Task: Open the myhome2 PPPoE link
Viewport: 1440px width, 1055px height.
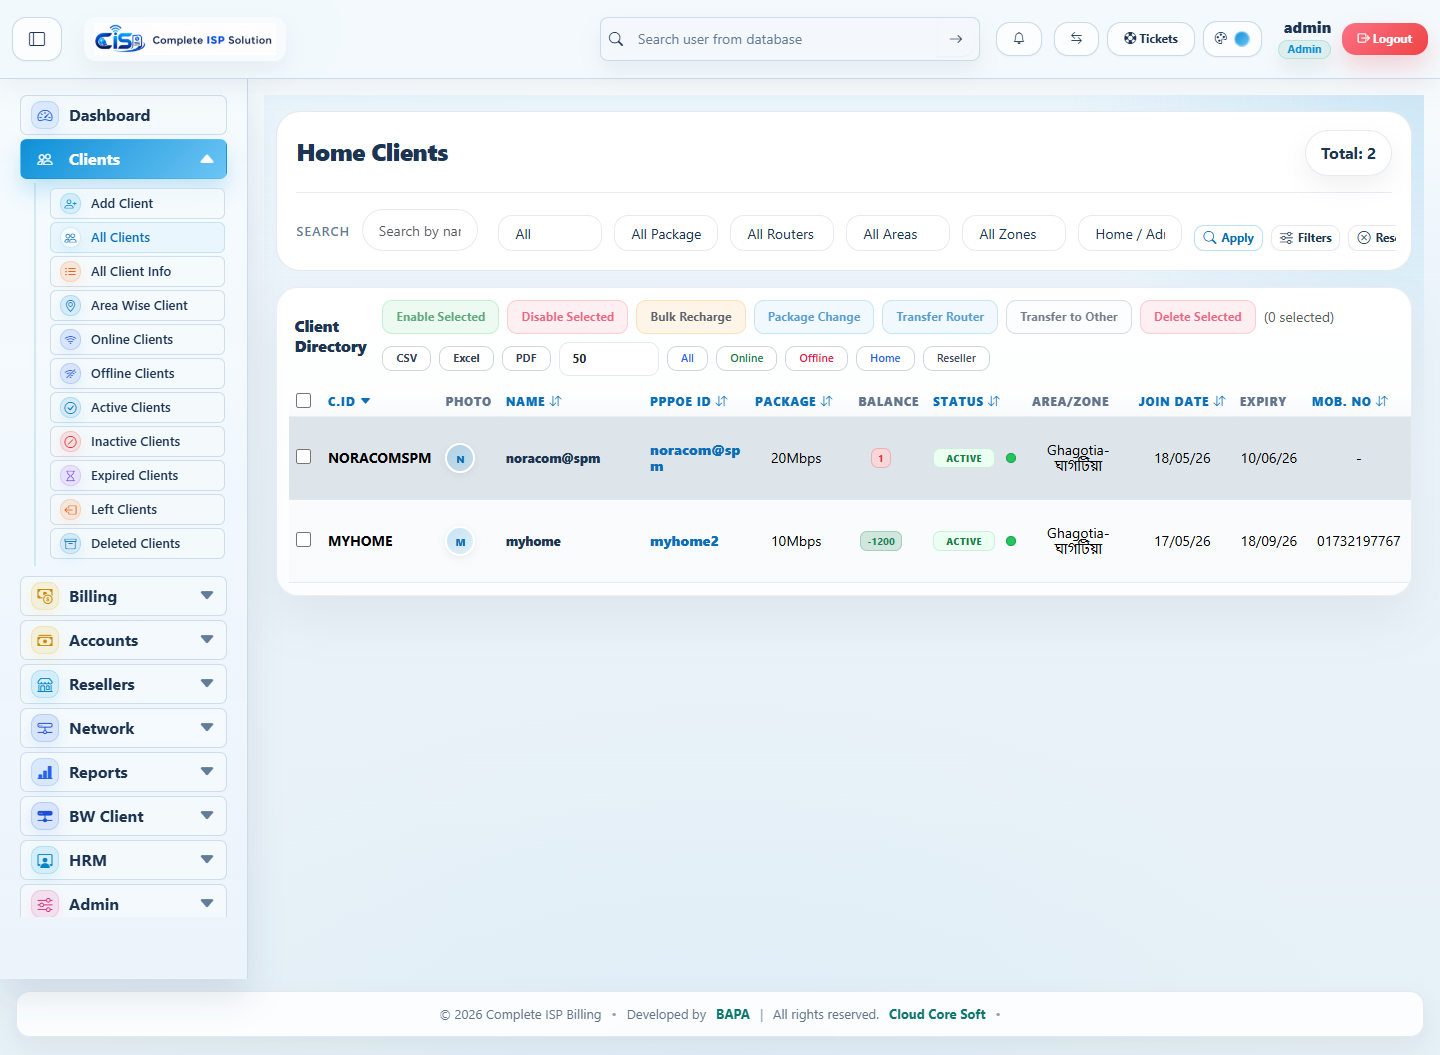Action: point(684,542)
